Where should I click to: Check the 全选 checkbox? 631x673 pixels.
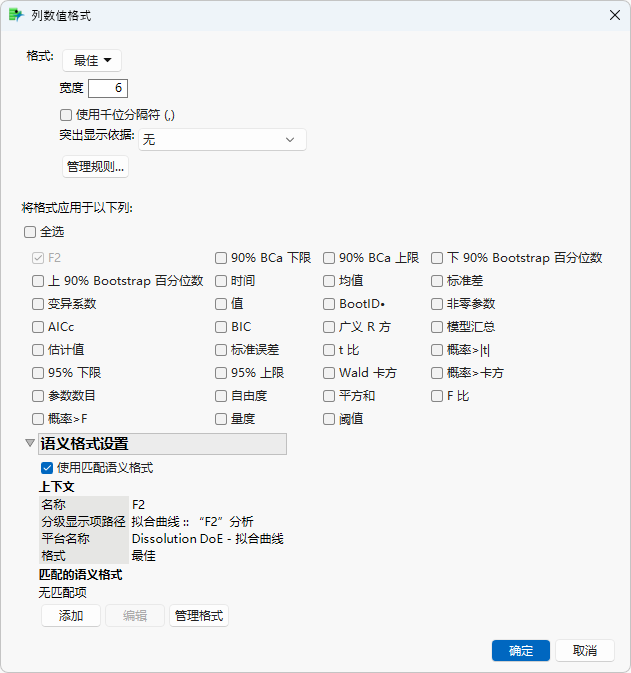coord(30,232)
